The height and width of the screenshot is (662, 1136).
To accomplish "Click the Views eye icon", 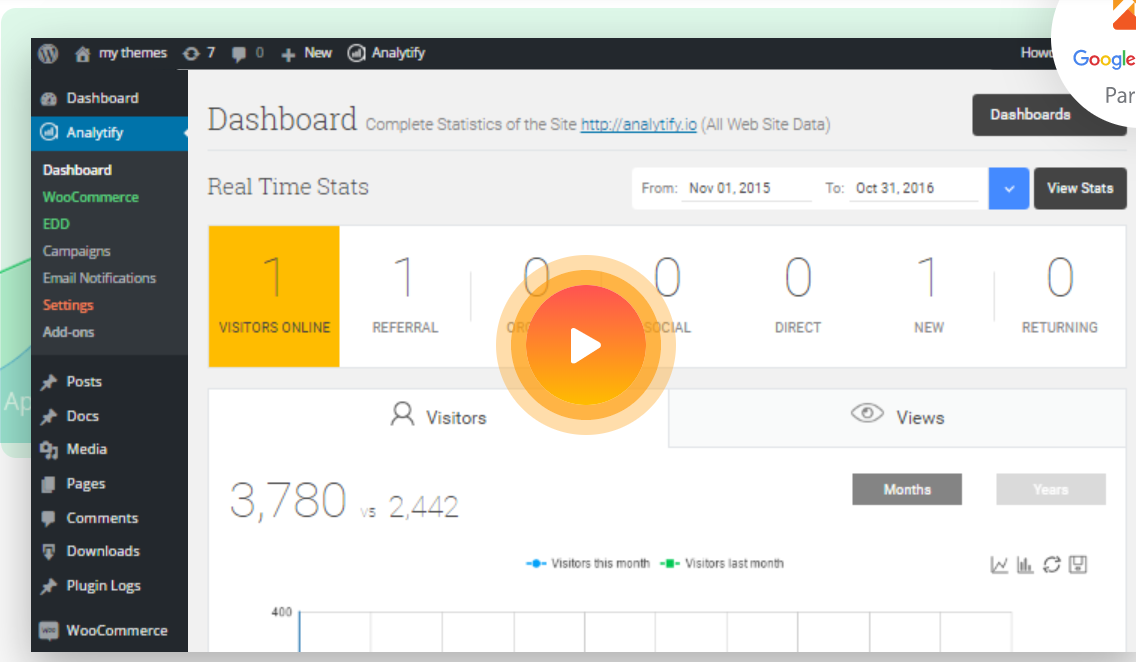I will (x=867, y=414).
